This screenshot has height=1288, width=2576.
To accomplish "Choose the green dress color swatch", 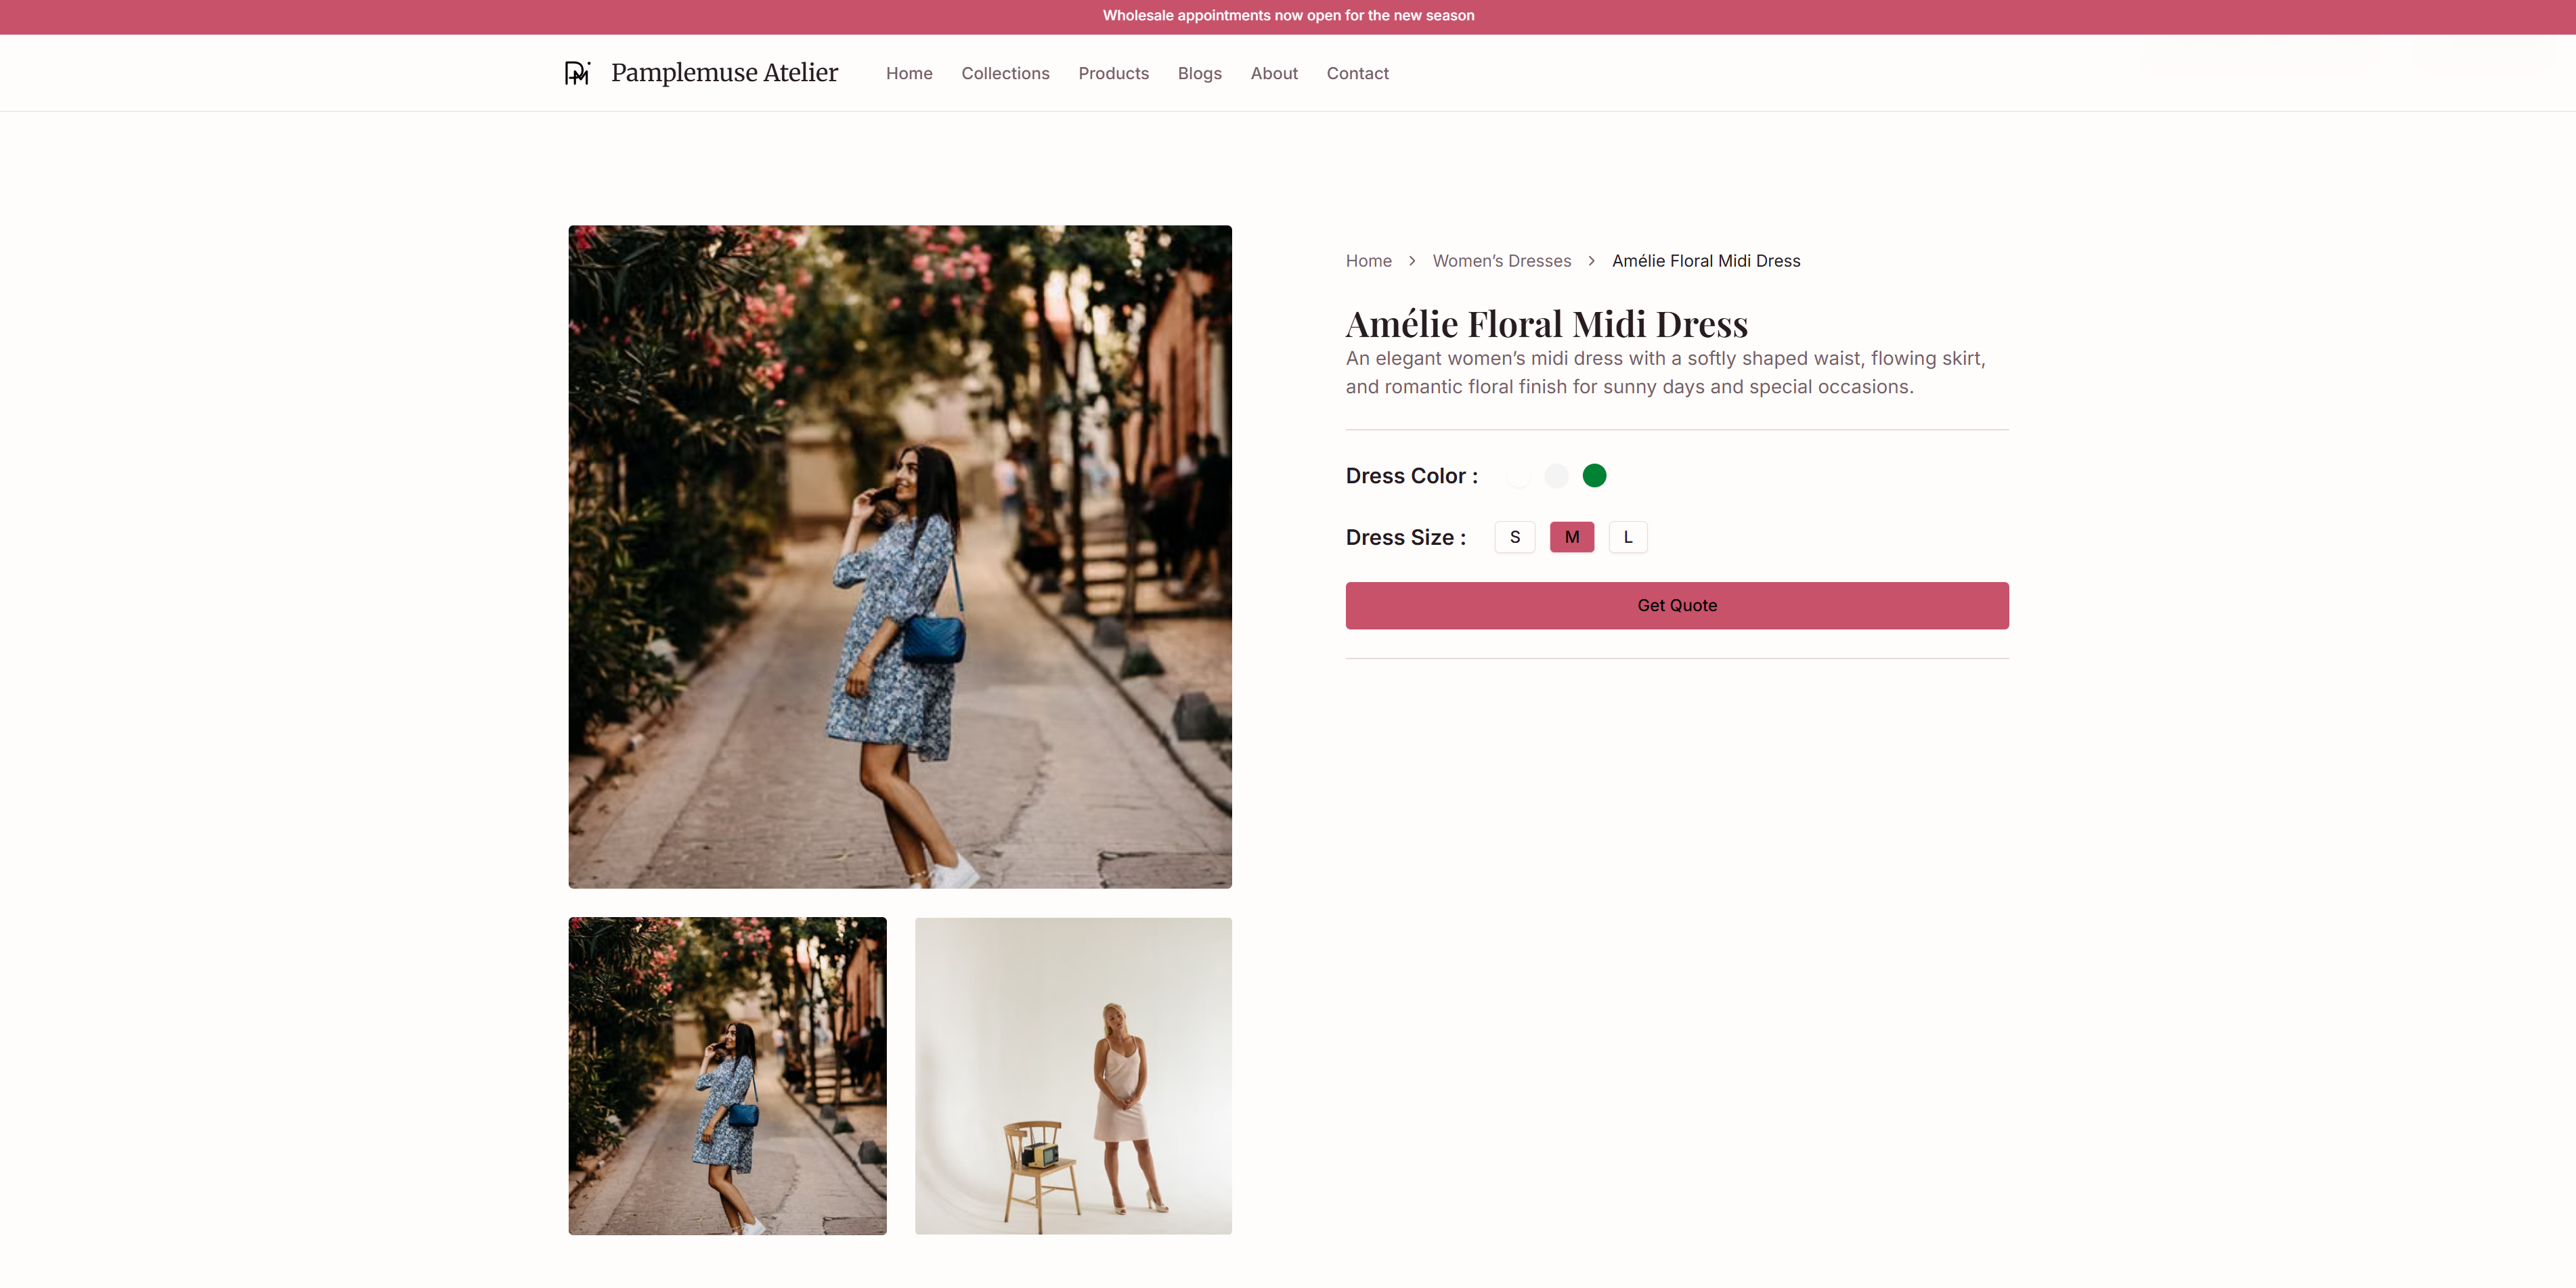I will pyautogui.click(x=1594, y=476).
